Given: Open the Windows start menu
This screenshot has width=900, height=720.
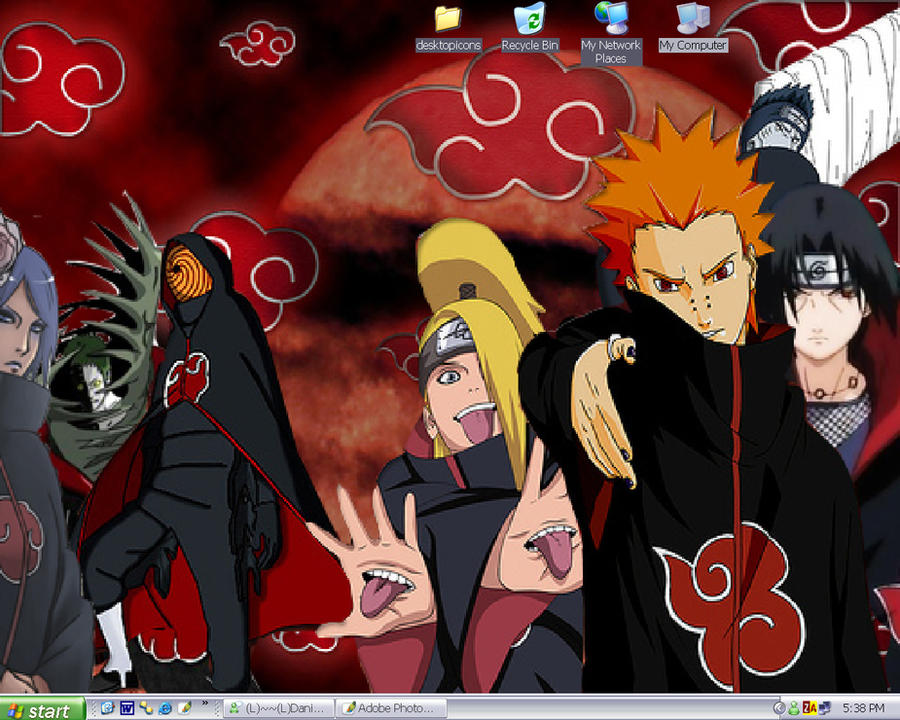Looking at the screenshot, I should click(x=42, y=710).
